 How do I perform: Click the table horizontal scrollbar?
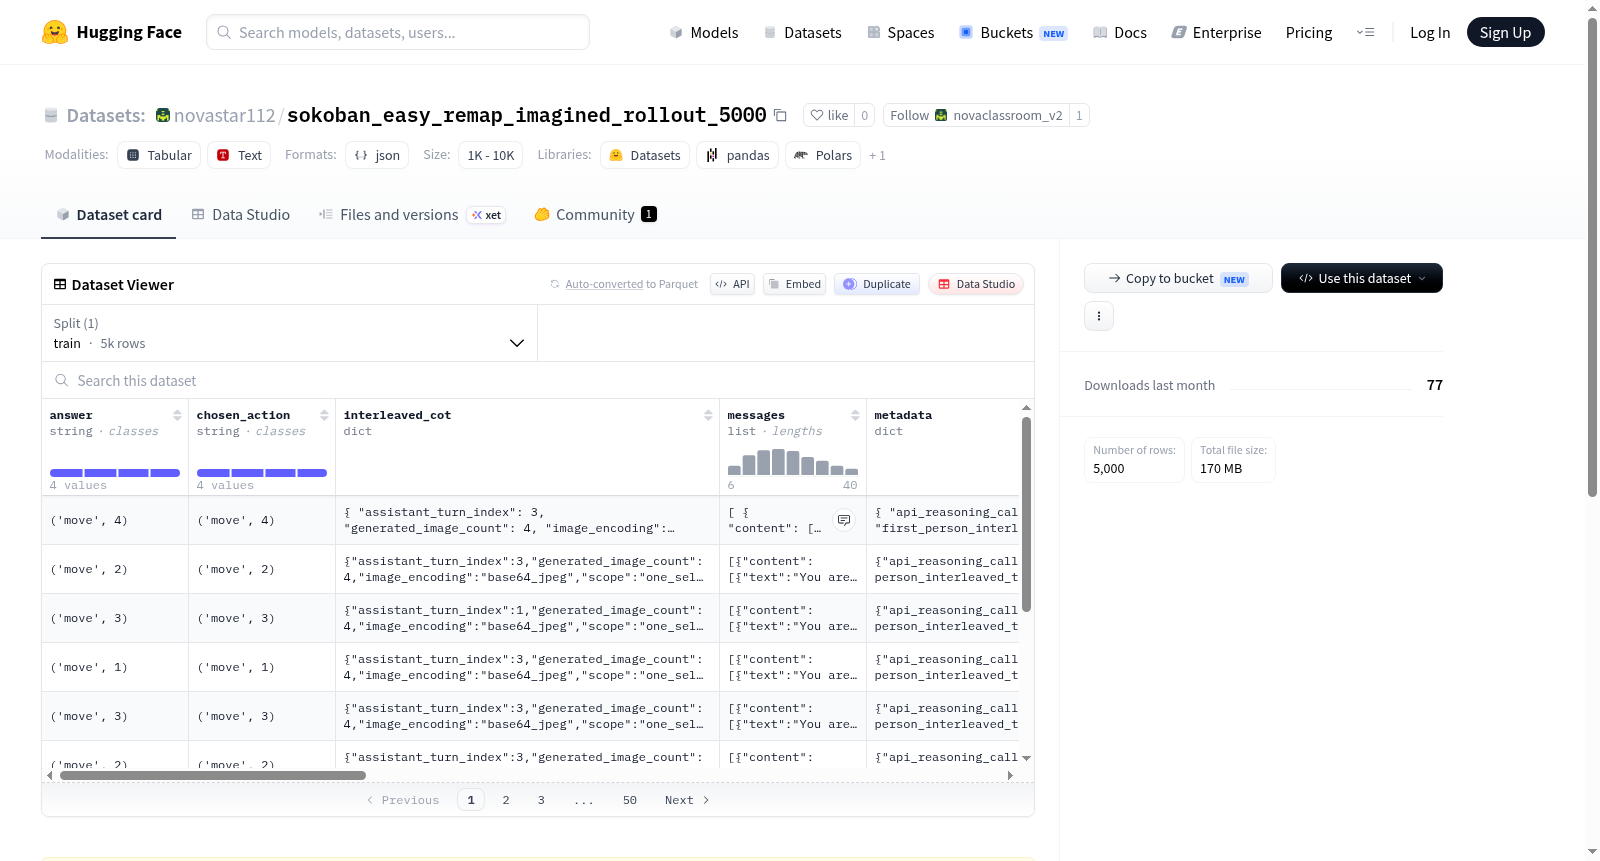213,775
